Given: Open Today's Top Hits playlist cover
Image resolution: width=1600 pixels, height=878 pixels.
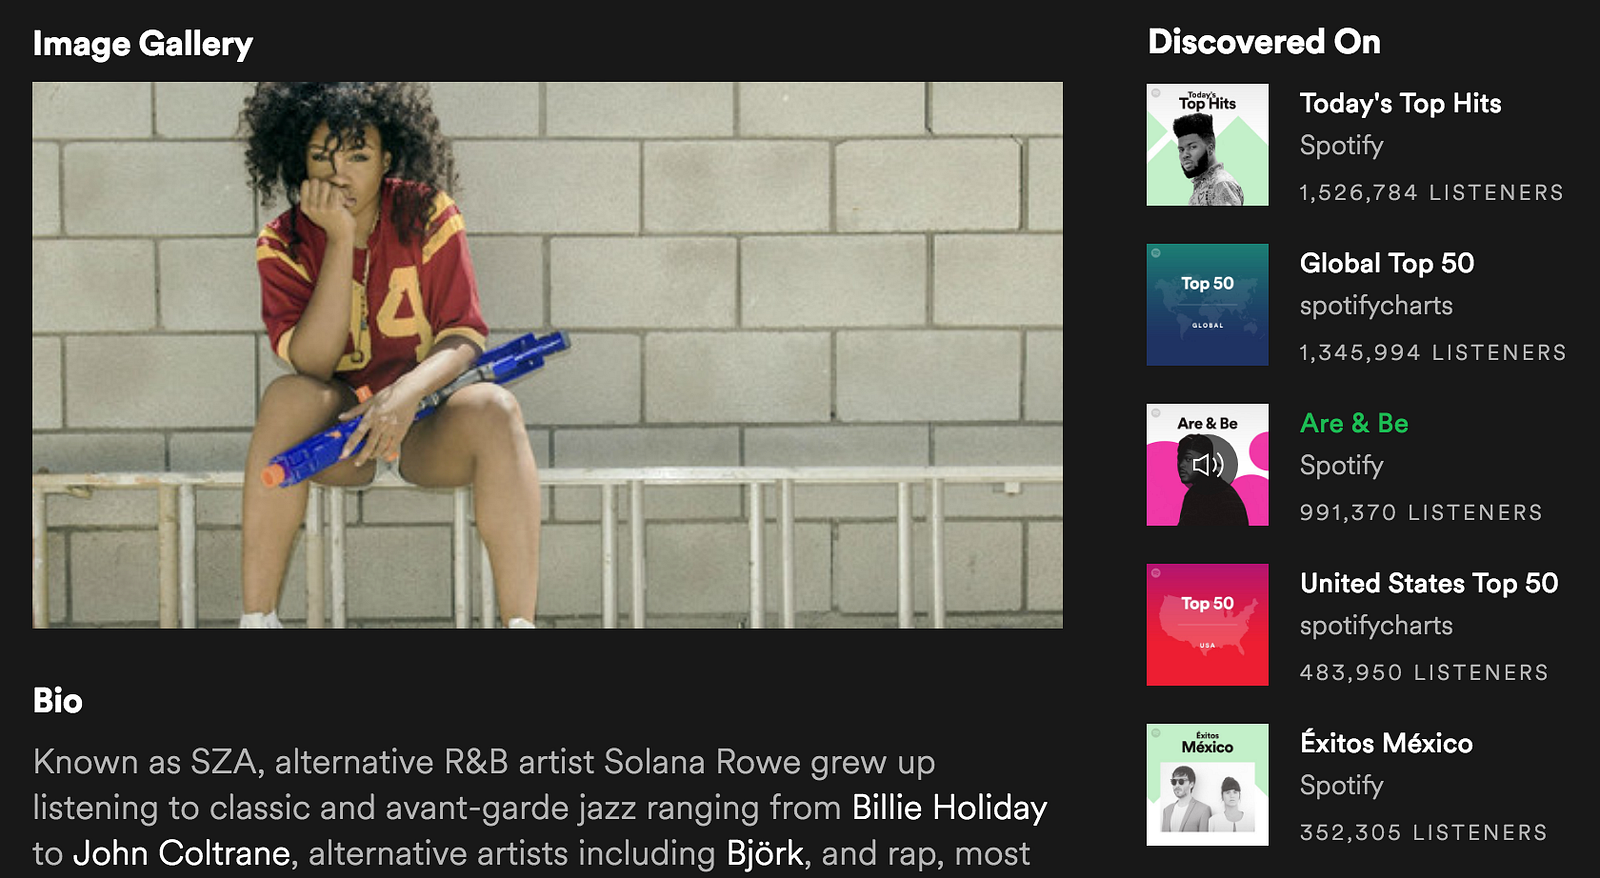Looking at the screenshot, I should click(x=1207, y=145).
